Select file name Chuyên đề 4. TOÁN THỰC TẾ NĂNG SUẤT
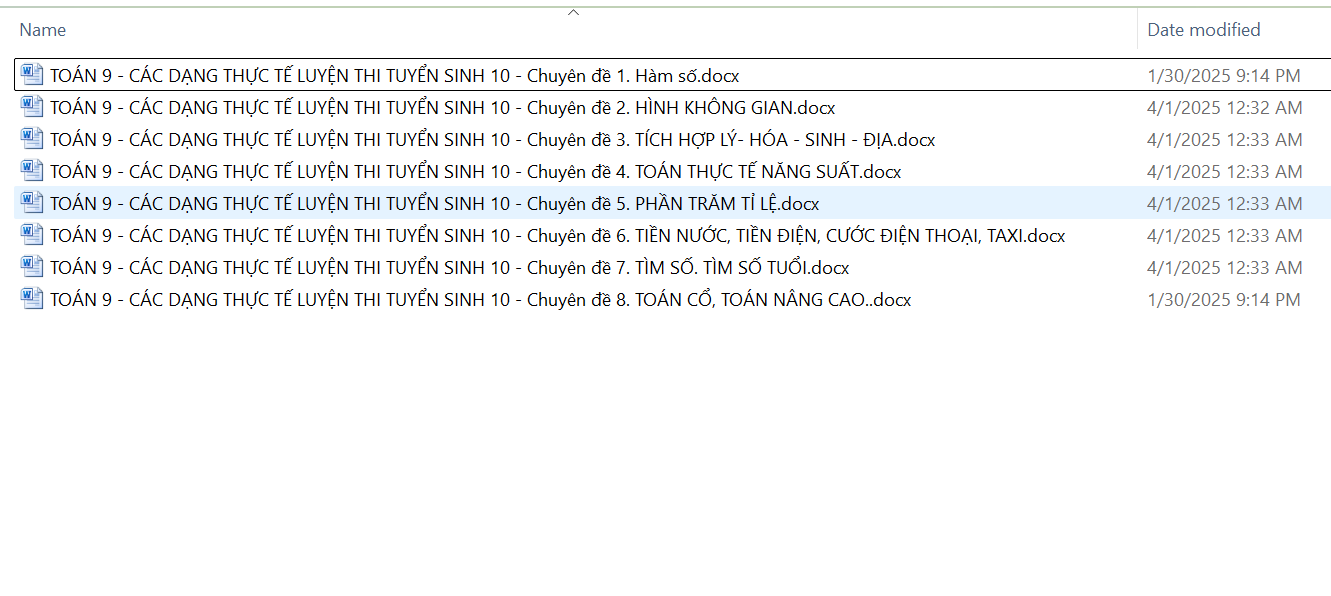Viewport: 1331px width, 596px height. (x=475, y=172)
